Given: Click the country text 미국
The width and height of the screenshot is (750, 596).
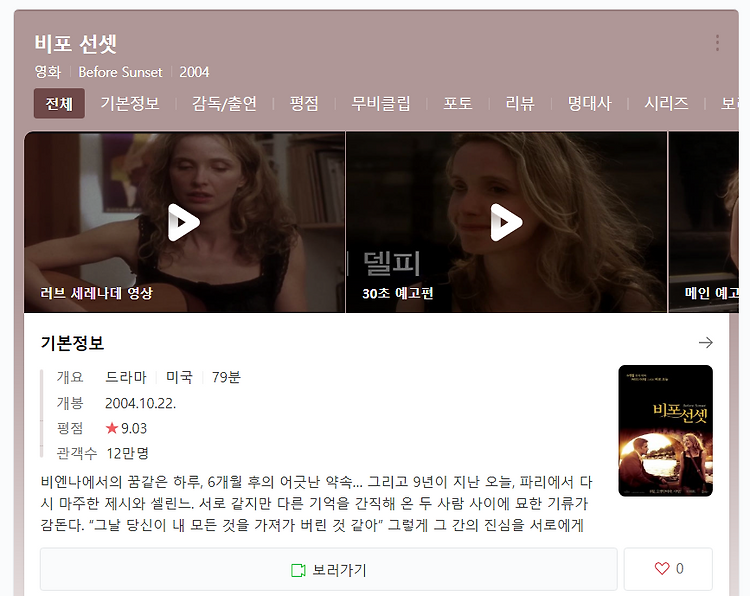Looking at the screenshot, I should (179, 377).
